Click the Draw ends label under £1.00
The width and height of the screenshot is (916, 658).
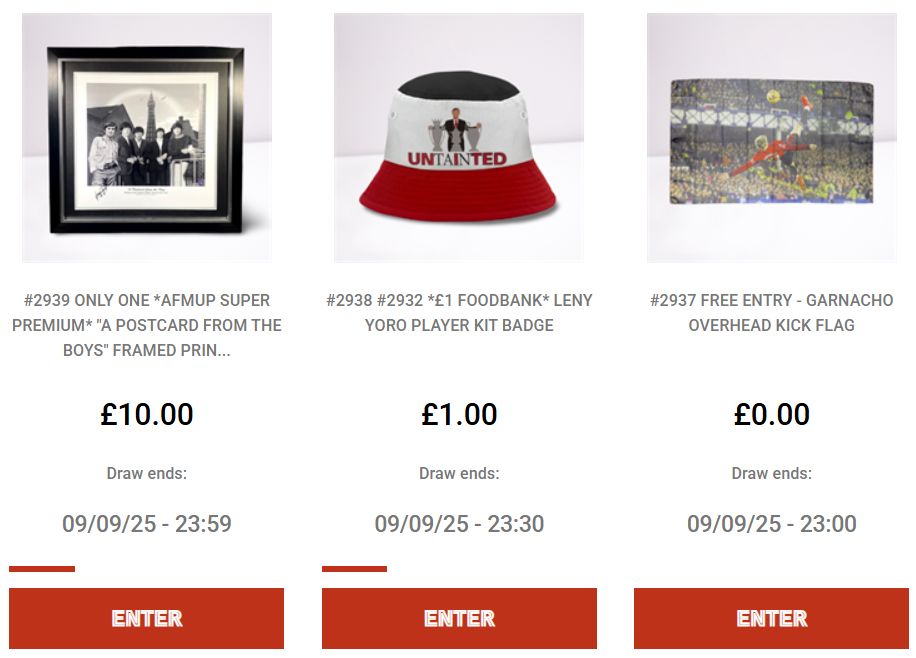[x=459, y=473]
